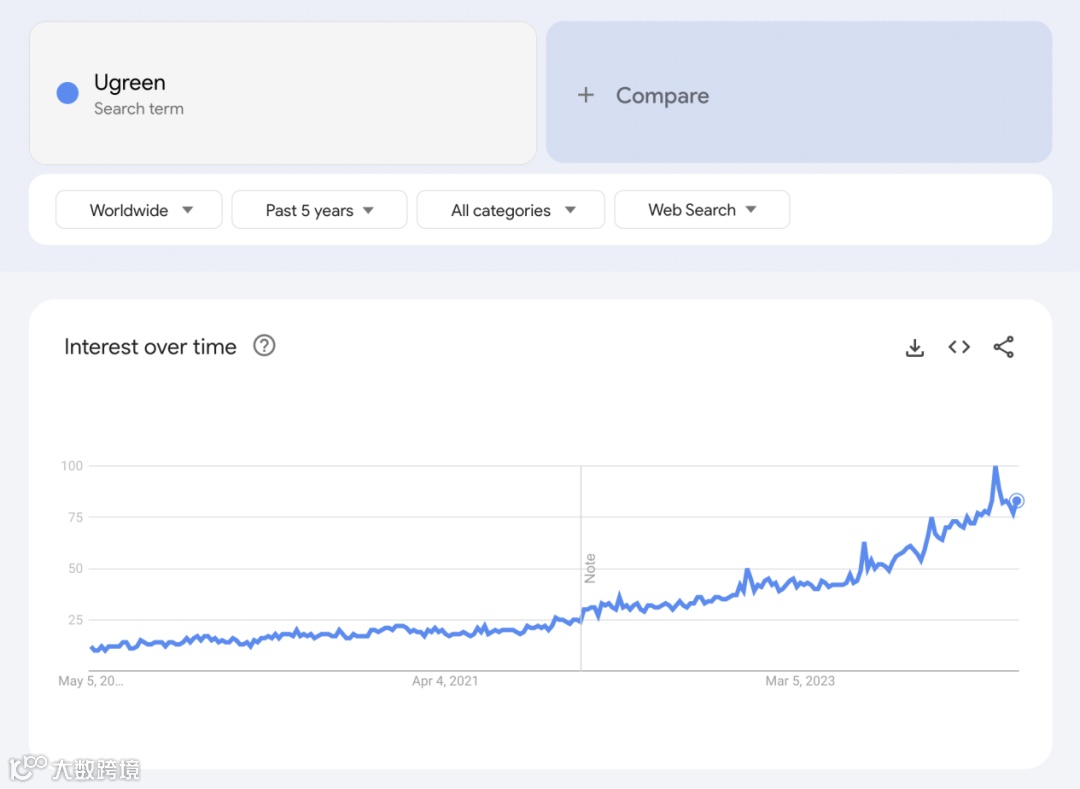Open embed code for the chart
Screen dimensions: 1080x789
tap(959, 347)
